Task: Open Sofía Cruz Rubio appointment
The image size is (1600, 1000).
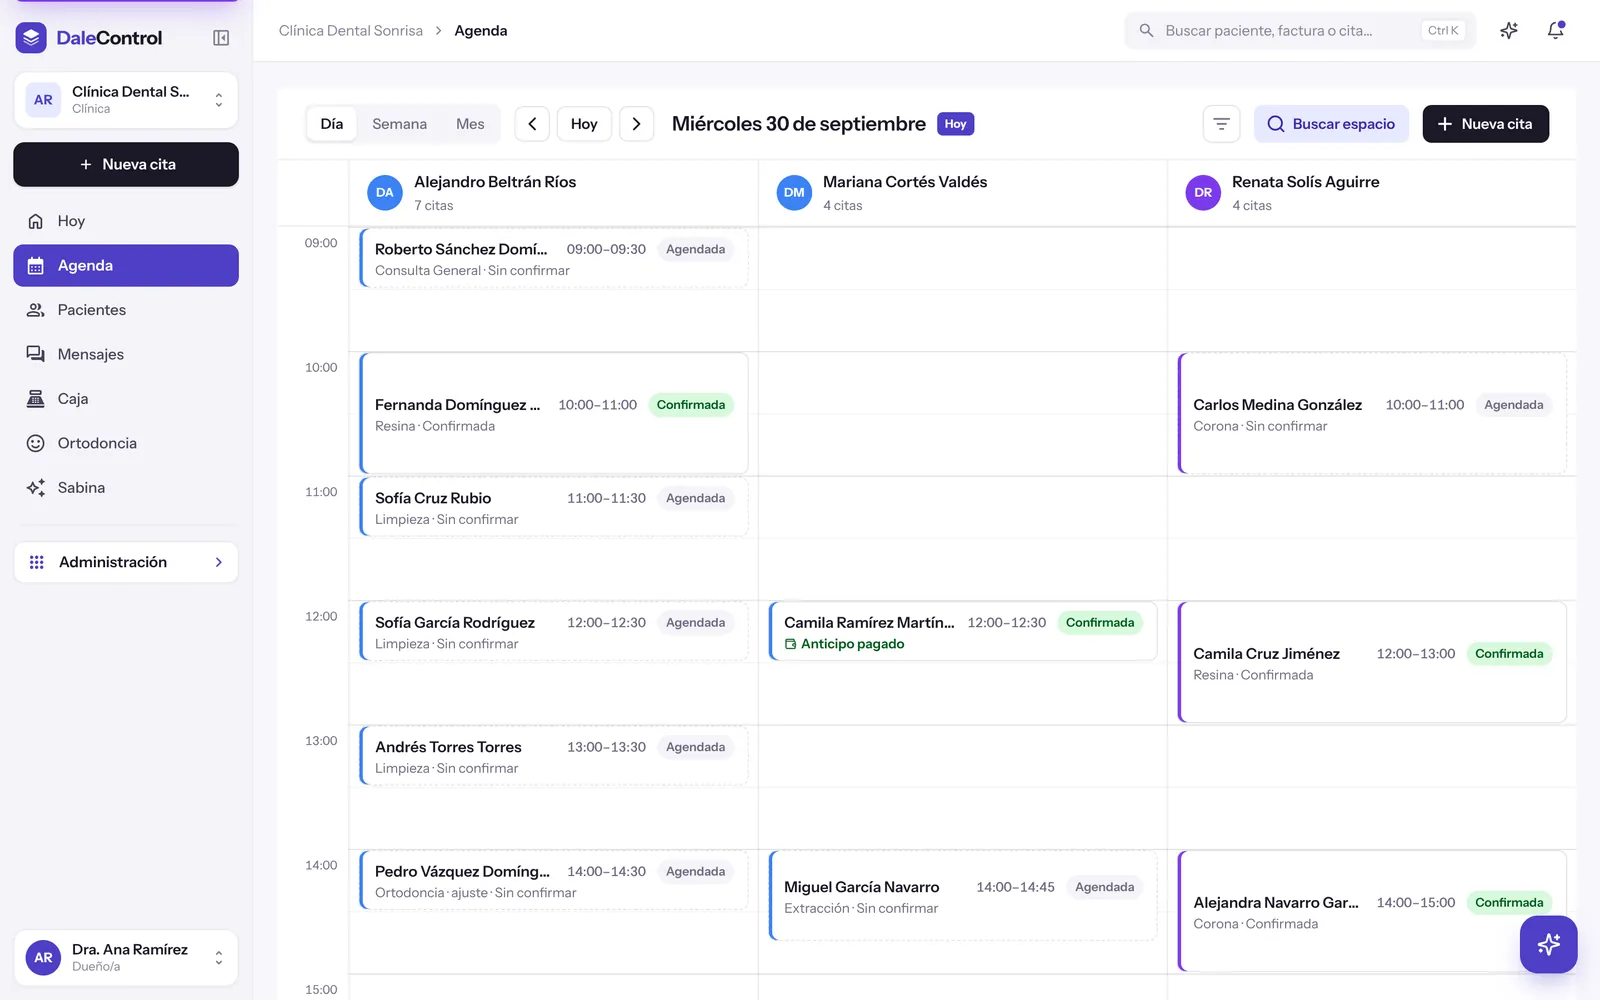Action: point(554,508)
